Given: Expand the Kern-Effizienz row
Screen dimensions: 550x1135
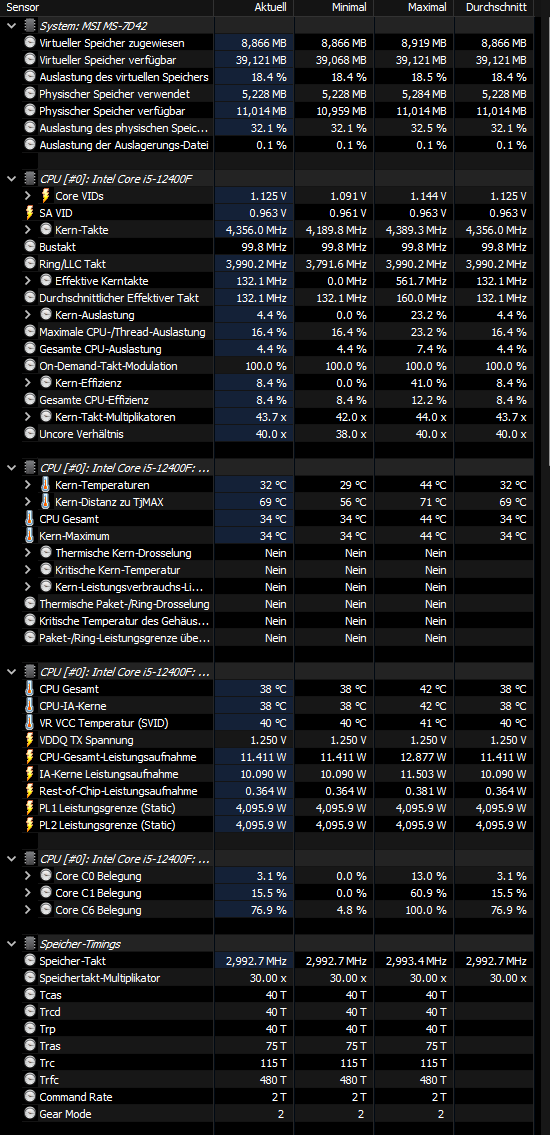Looking at the screenshot, I should 28,382.
